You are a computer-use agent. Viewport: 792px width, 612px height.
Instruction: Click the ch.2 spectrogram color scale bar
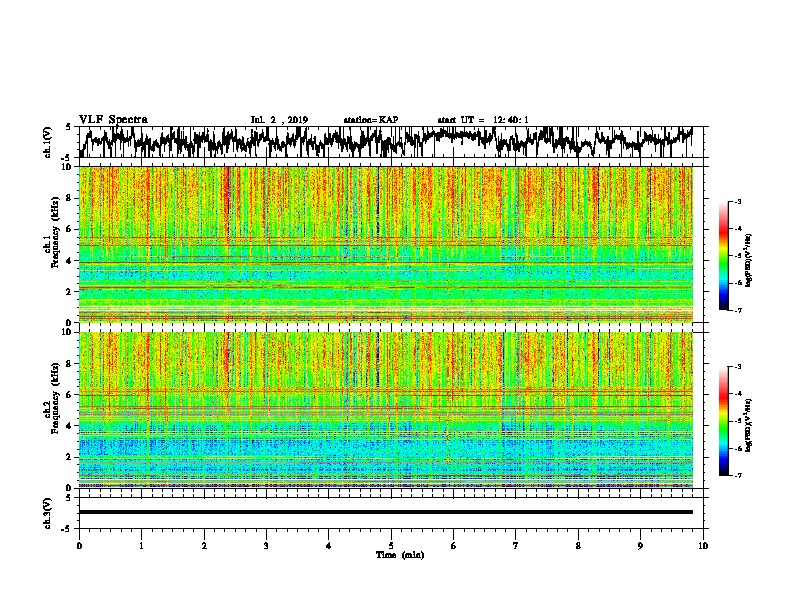click(x=723, y=421)
